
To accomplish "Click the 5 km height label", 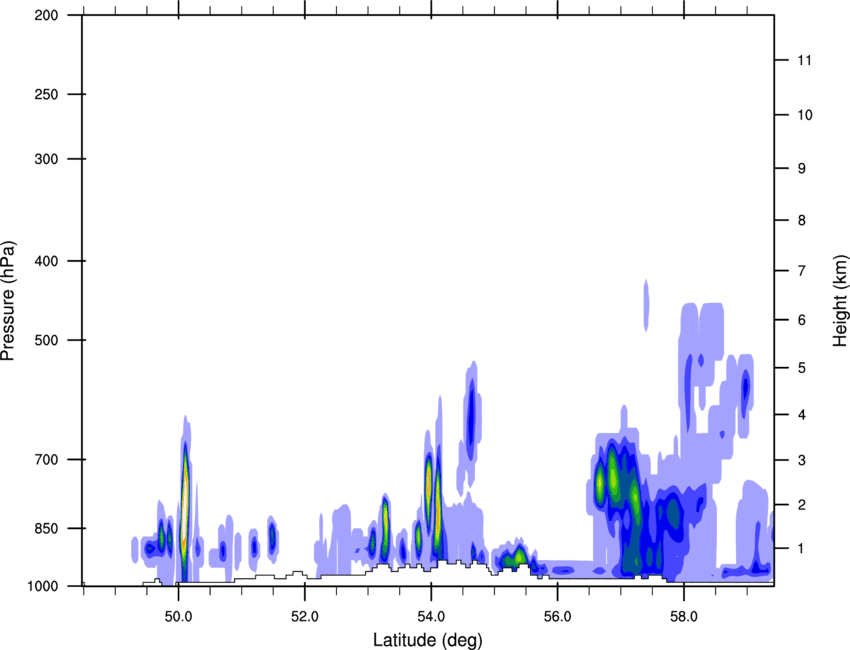I will tap(802, 368).
